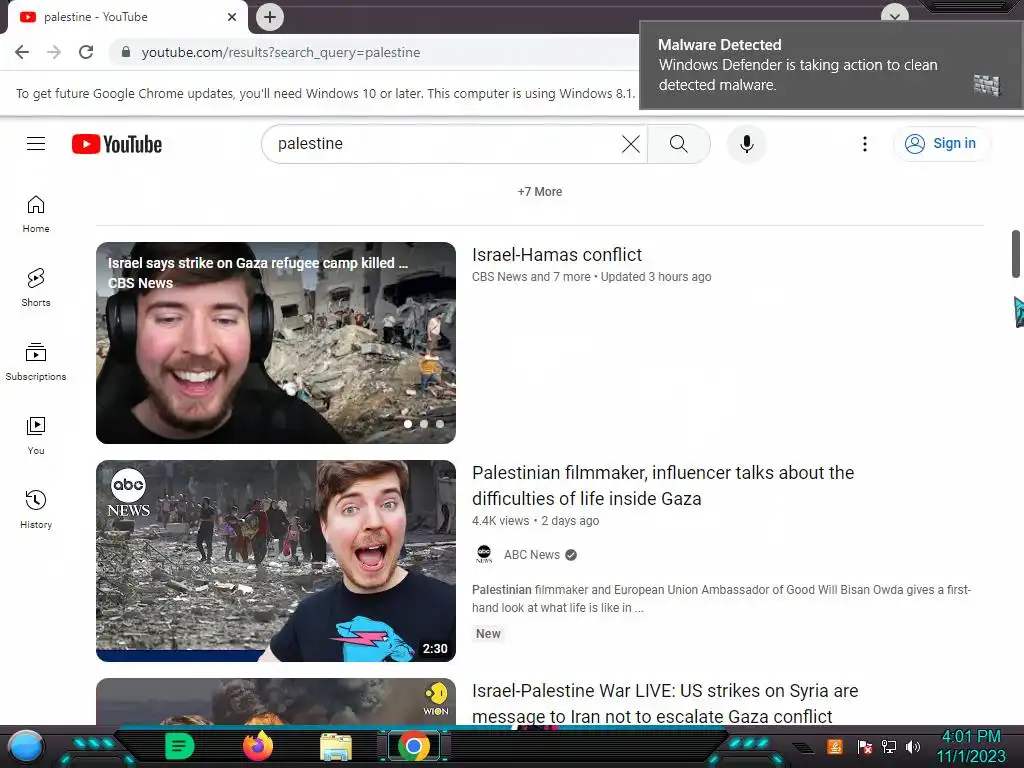This screenshot has height=768, width=1024.
Task: Open Palestinian filmmaker, influencer video title
Action: pyautogui.click(x=663, y=485)
